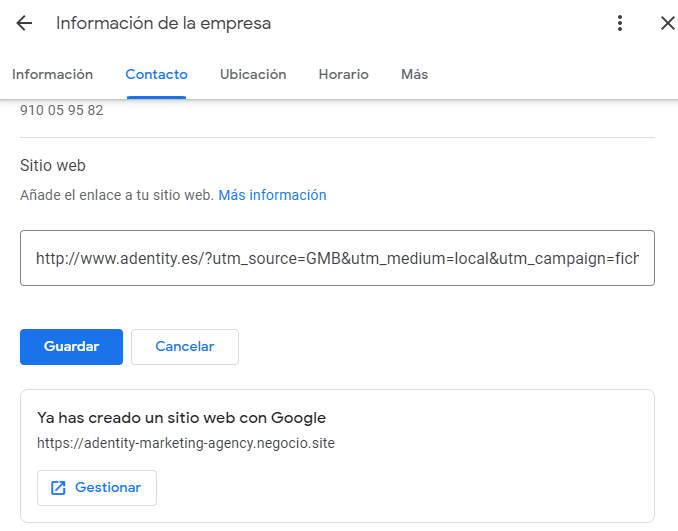
Task: Click the Añade el enlace description text
Action: tap(116, 195)
